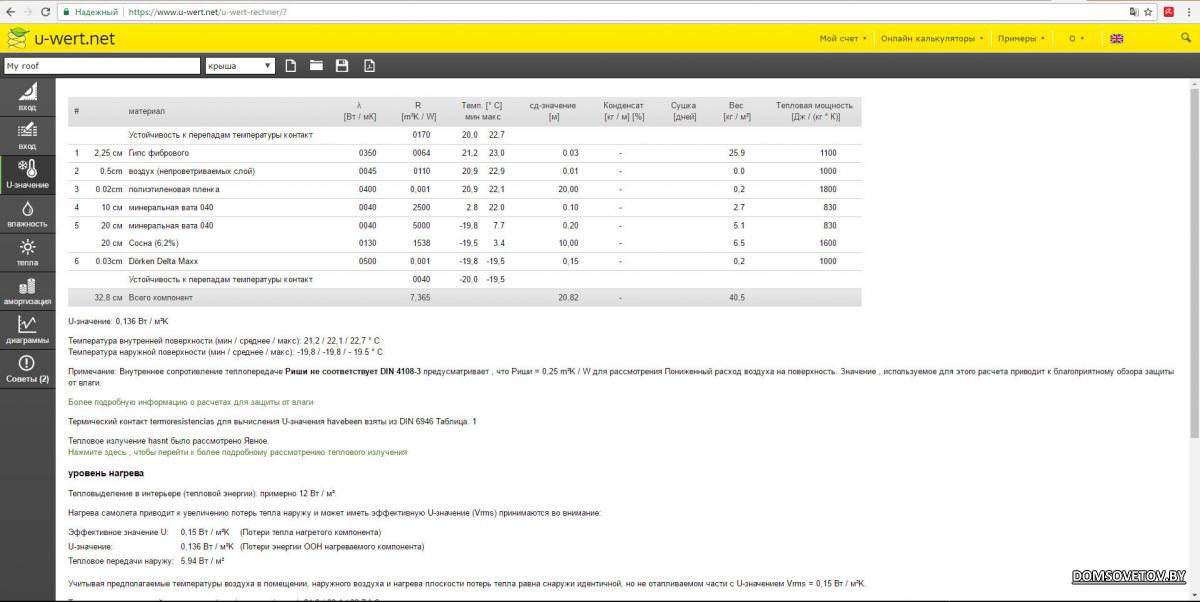The width and height of the screenshot is (1200, 602).
Task: Open the Chrome three-dot menu
Action: click(x=1189, y=11)
